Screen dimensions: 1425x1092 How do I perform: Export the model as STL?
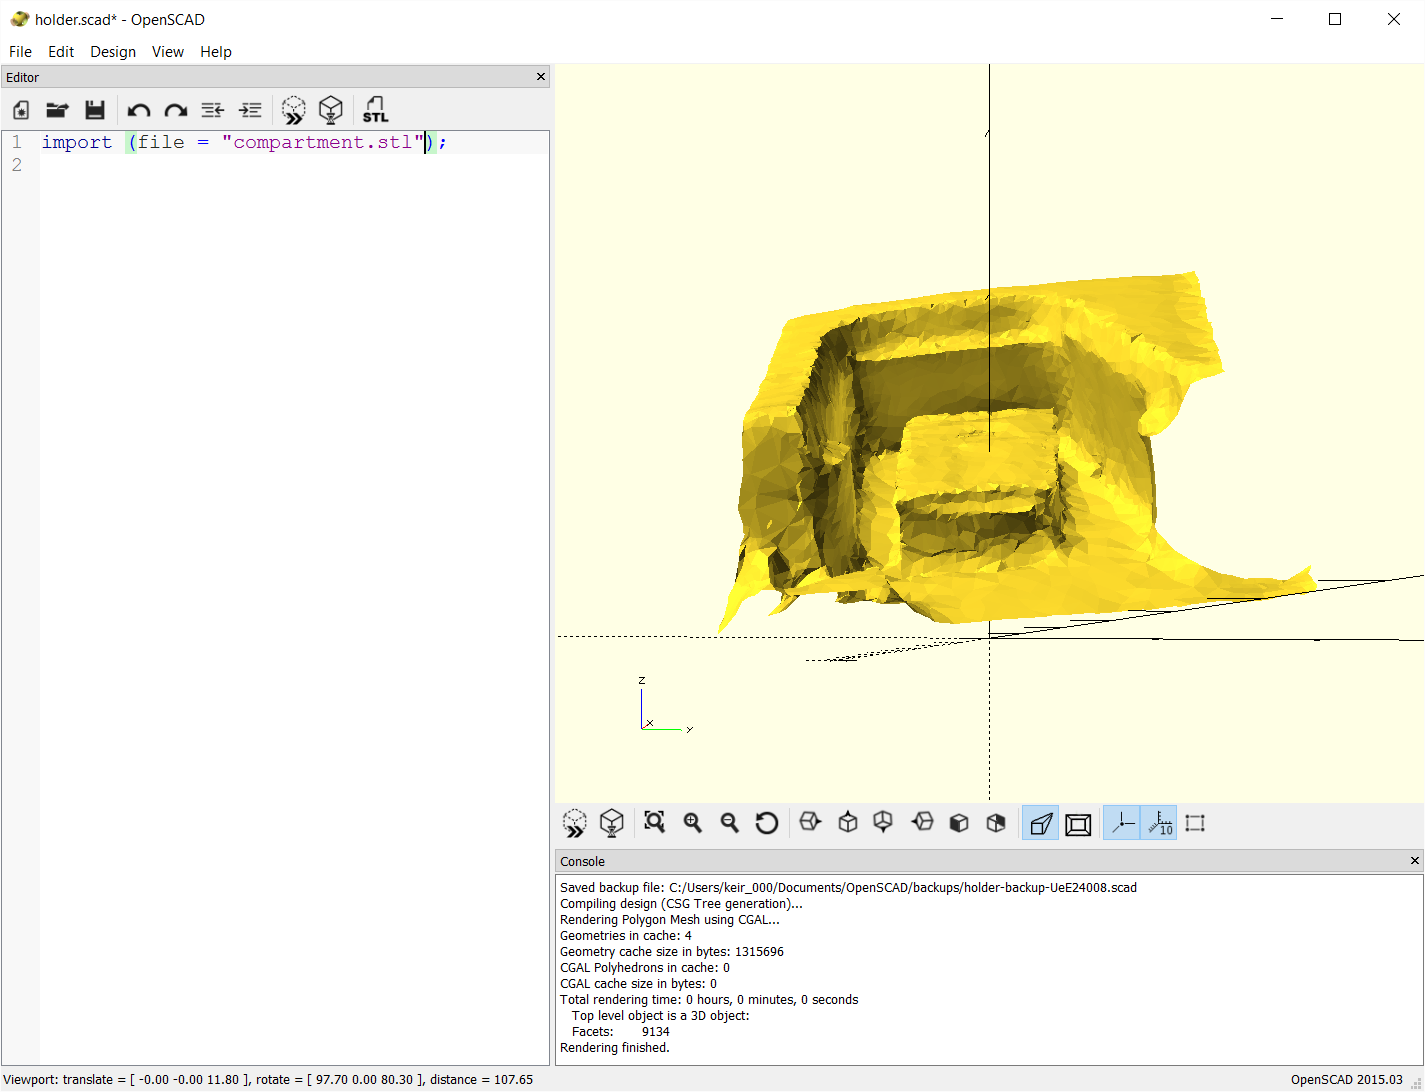[375, 110]
